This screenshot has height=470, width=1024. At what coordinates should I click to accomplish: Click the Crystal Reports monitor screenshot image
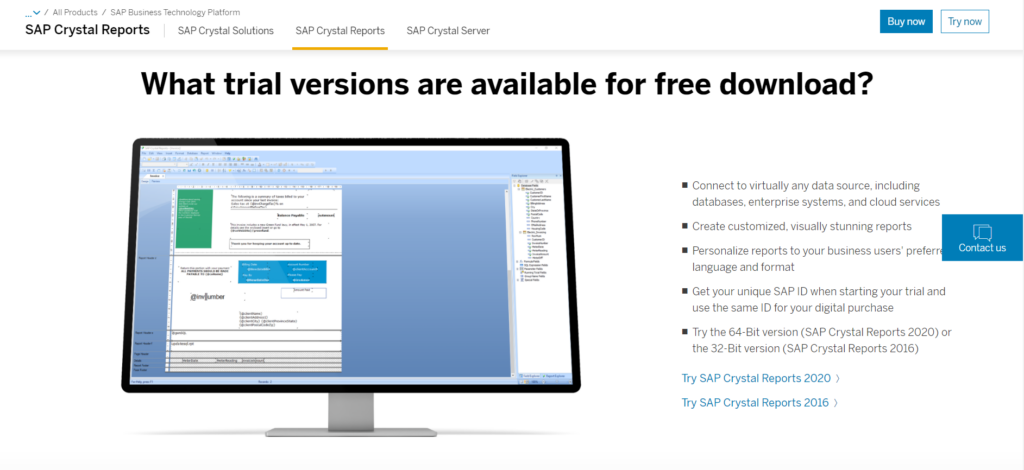coord(351,286)
